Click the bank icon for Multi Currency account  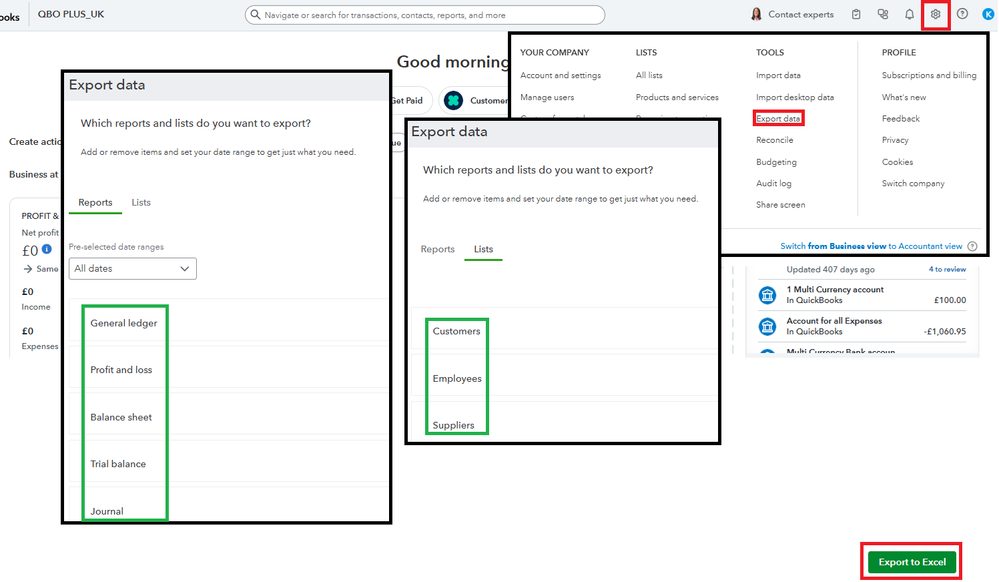[x=768, y=295]
